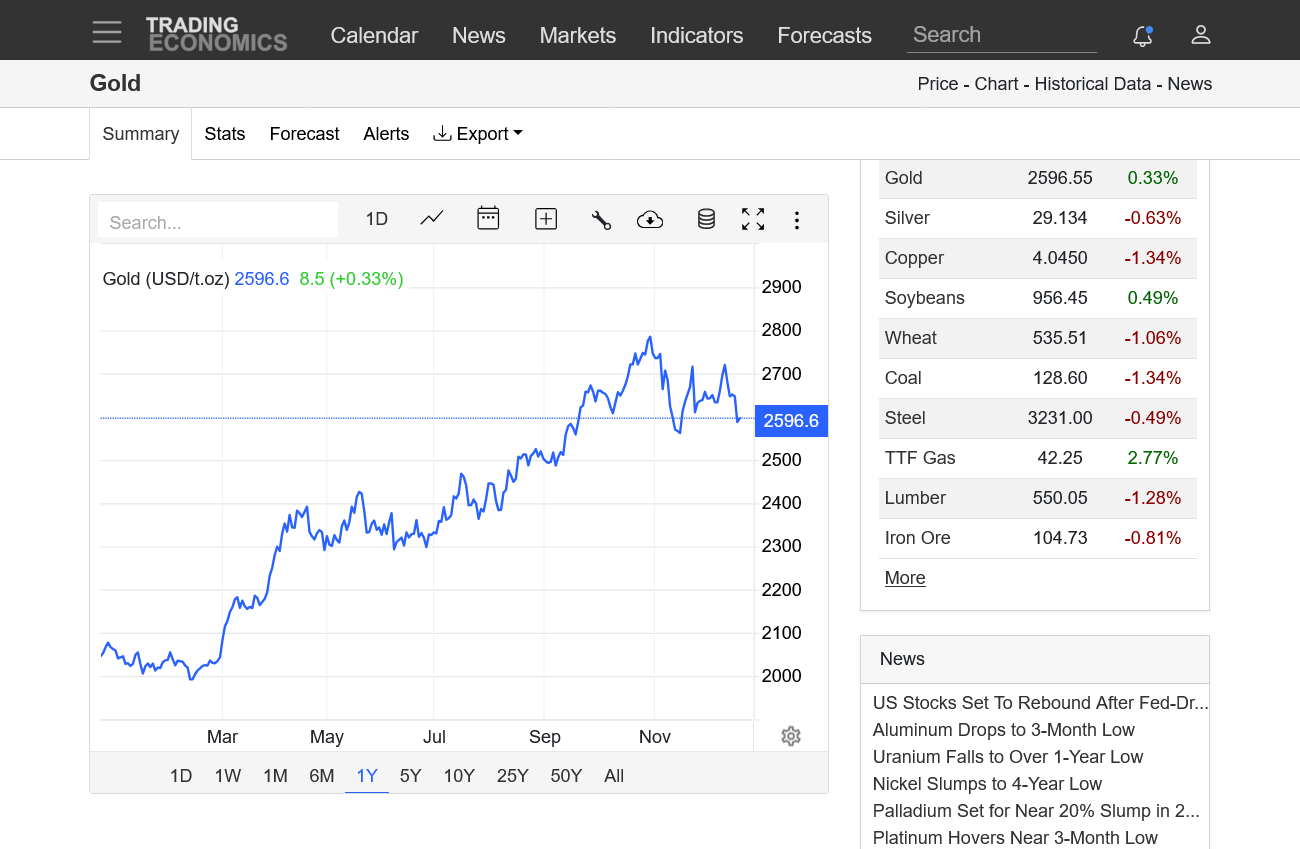Switch to the Forecast tab

click(304, 134)
